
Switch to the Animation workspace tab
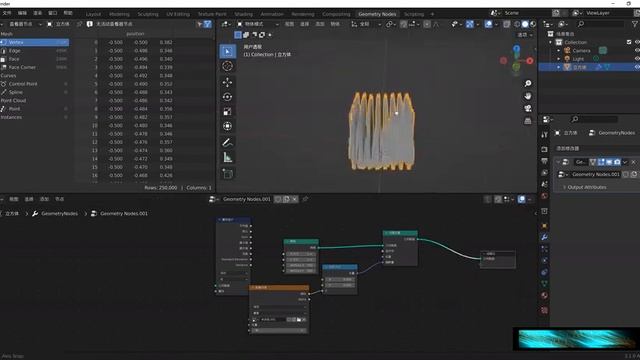tap(272, 14)
